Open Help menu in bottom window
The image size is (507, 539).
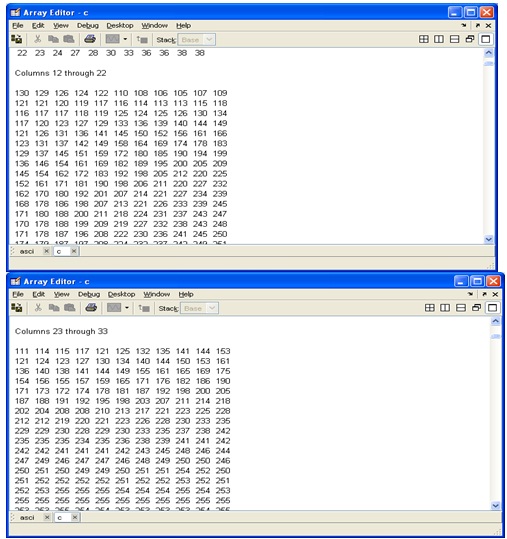pyautogui.click(x=186, y=294)
